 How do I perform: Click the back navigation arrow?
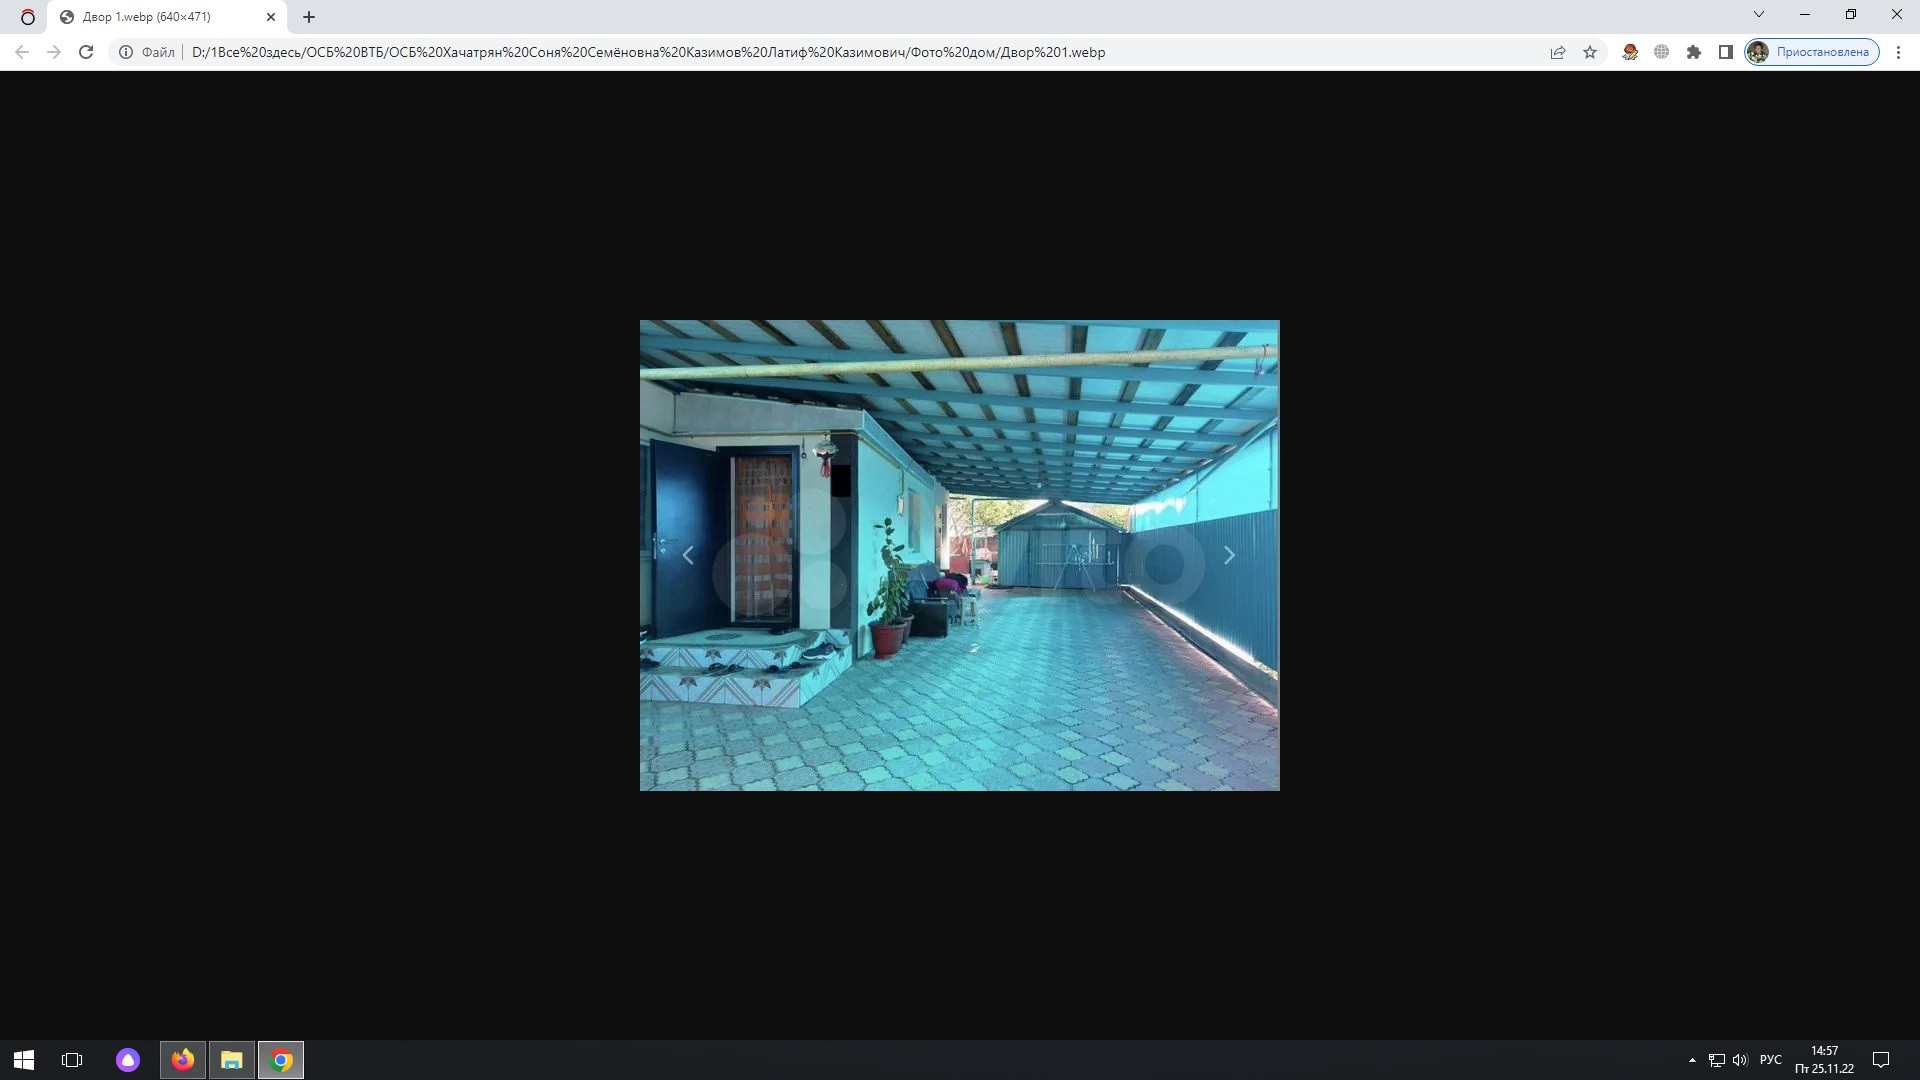point(22,52)
